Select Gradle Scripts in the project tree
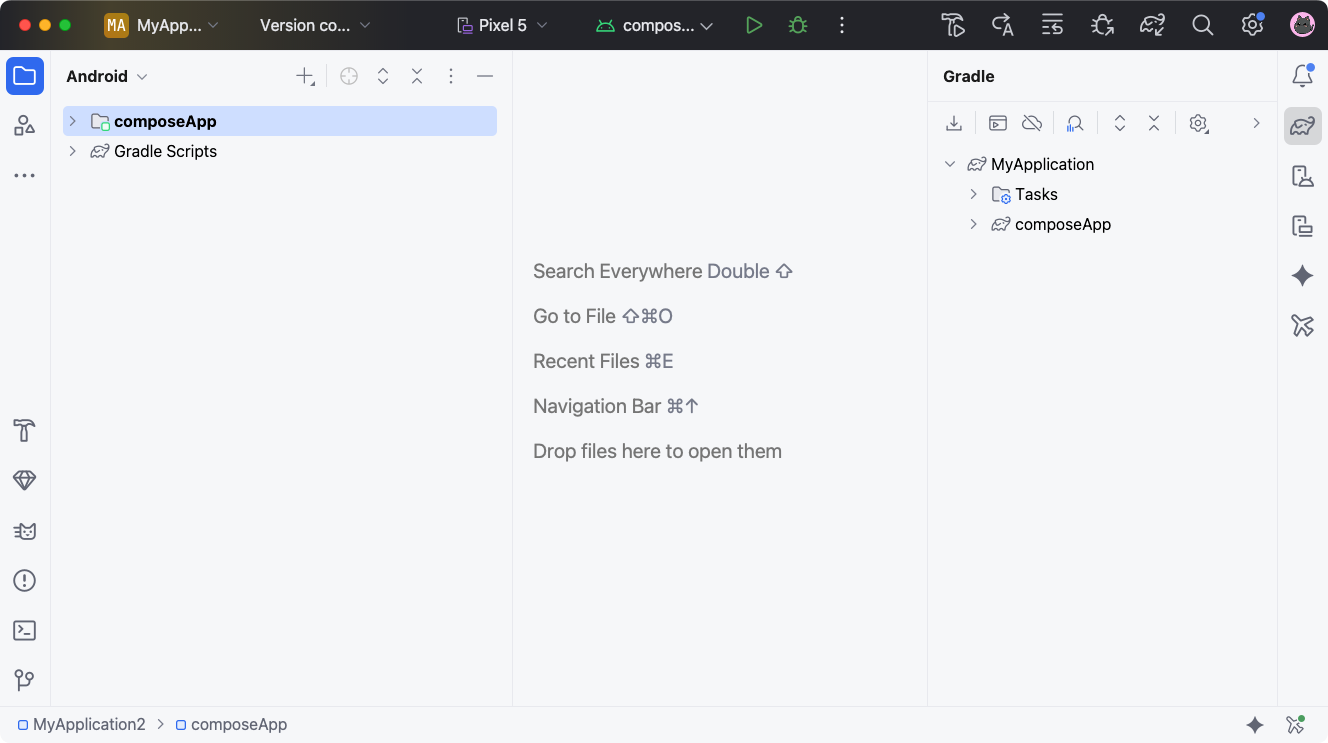The image size is (1328, 743). 165,151
